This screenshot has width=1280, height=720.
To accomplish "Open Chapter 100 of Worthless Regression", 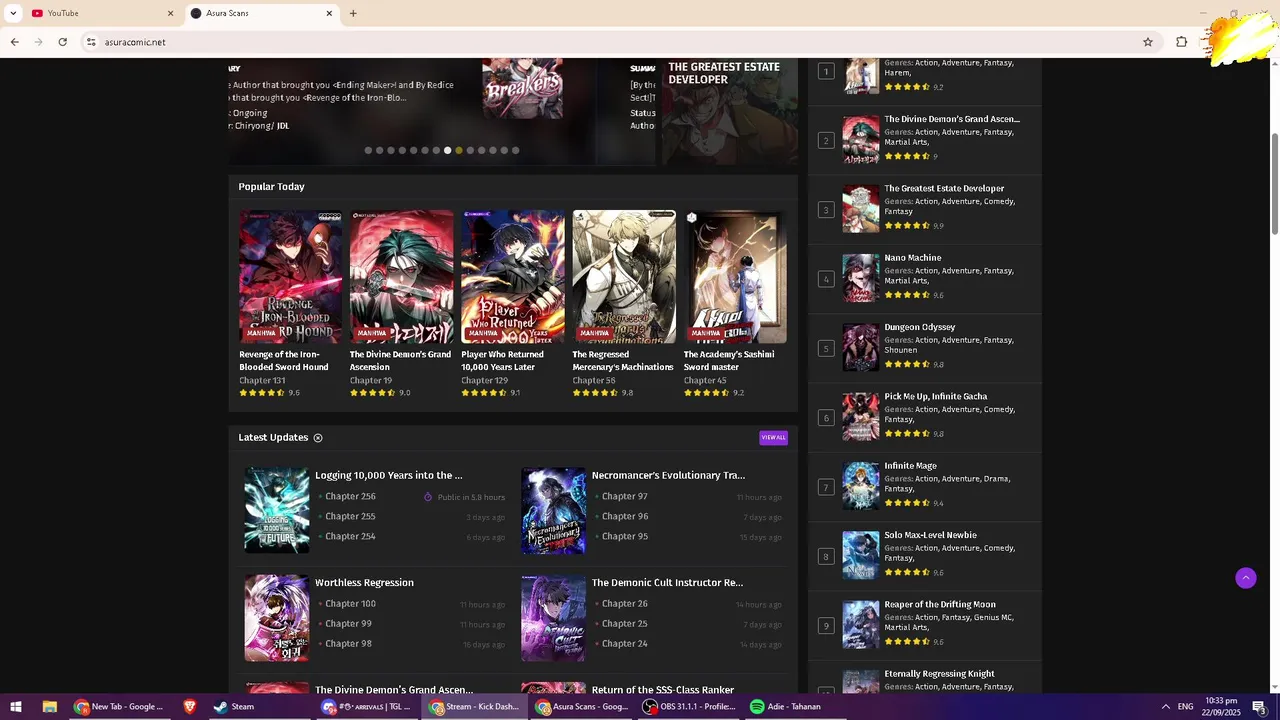I will coord(350,603).
